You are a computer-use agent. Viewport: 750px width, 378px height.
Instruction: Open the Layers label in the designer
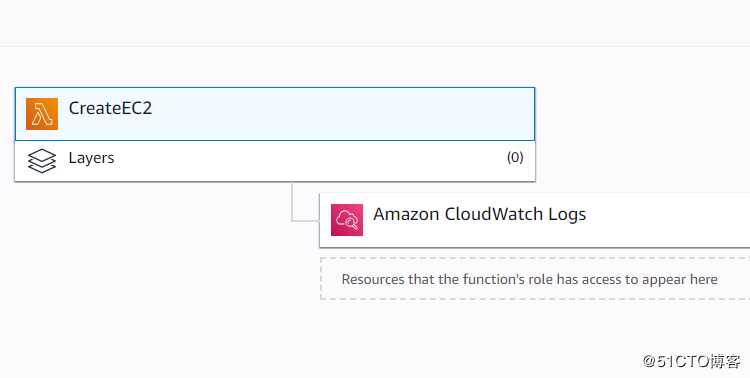click(91, 158)
